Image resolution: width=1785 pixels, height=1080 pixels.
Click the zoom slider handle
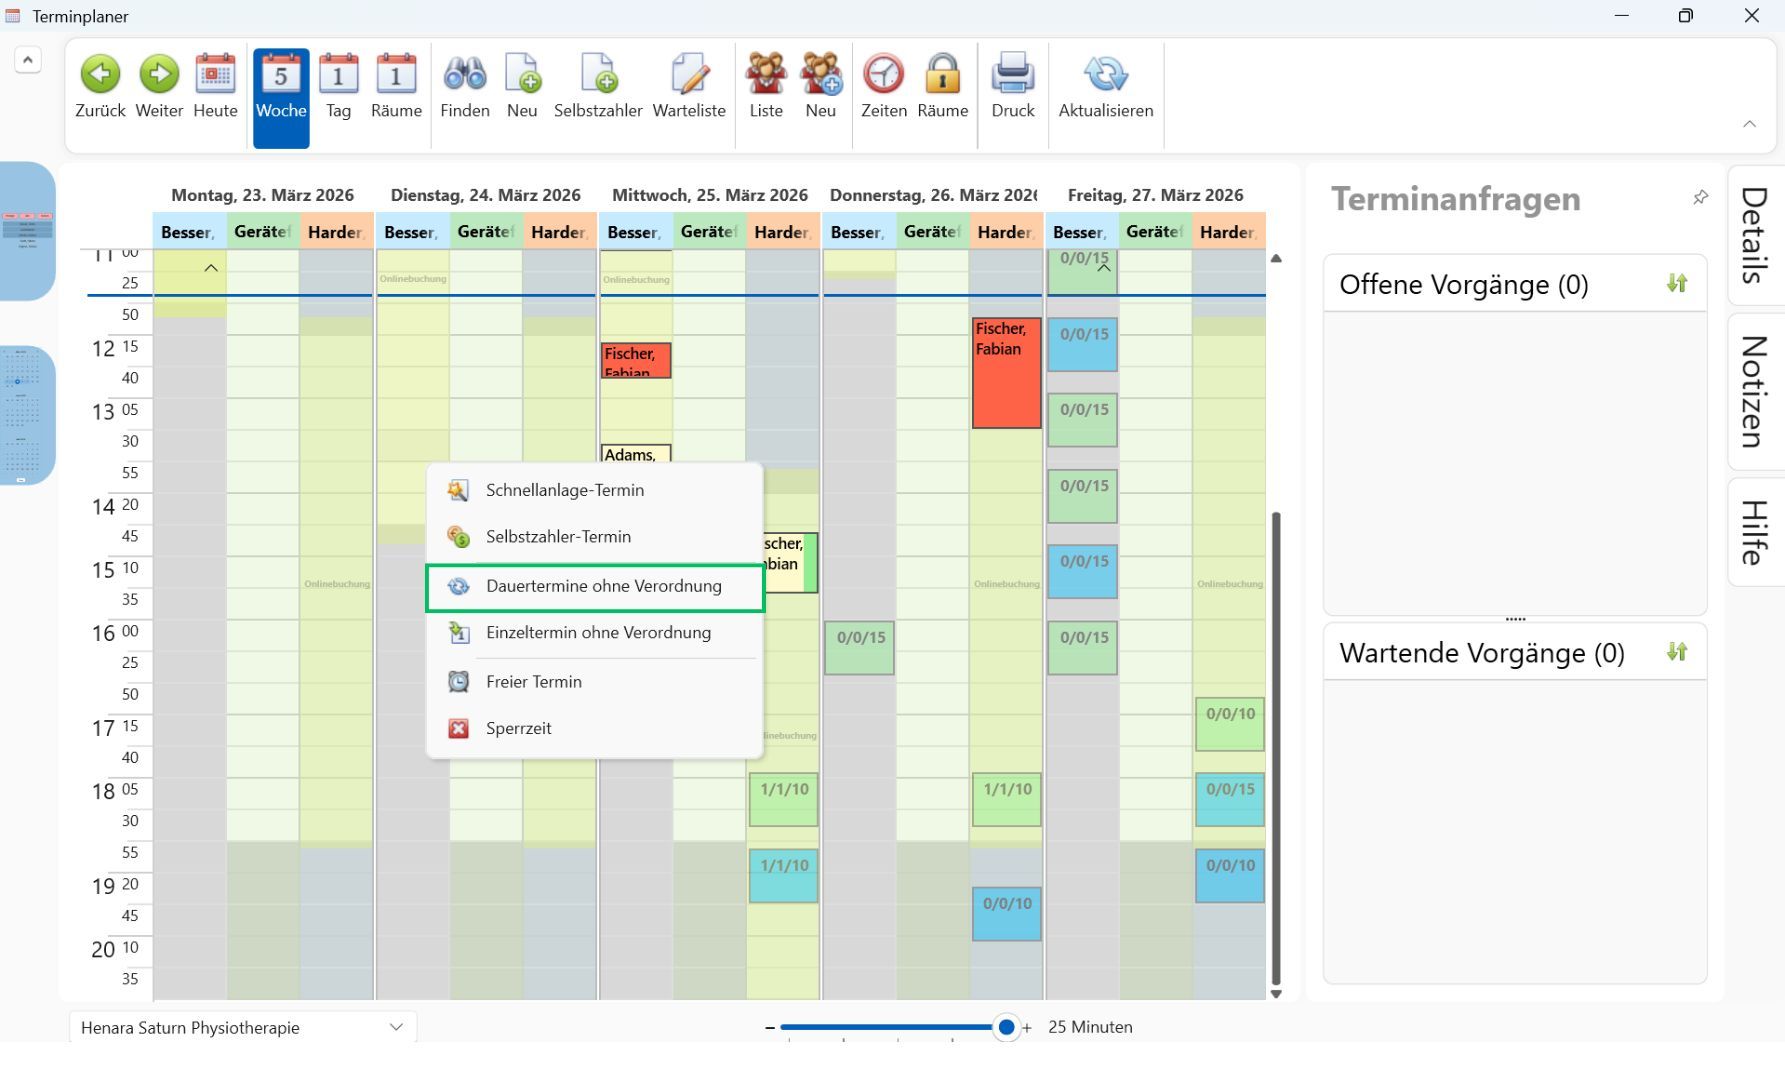pyautogui.click(x=1006, y=1027)
